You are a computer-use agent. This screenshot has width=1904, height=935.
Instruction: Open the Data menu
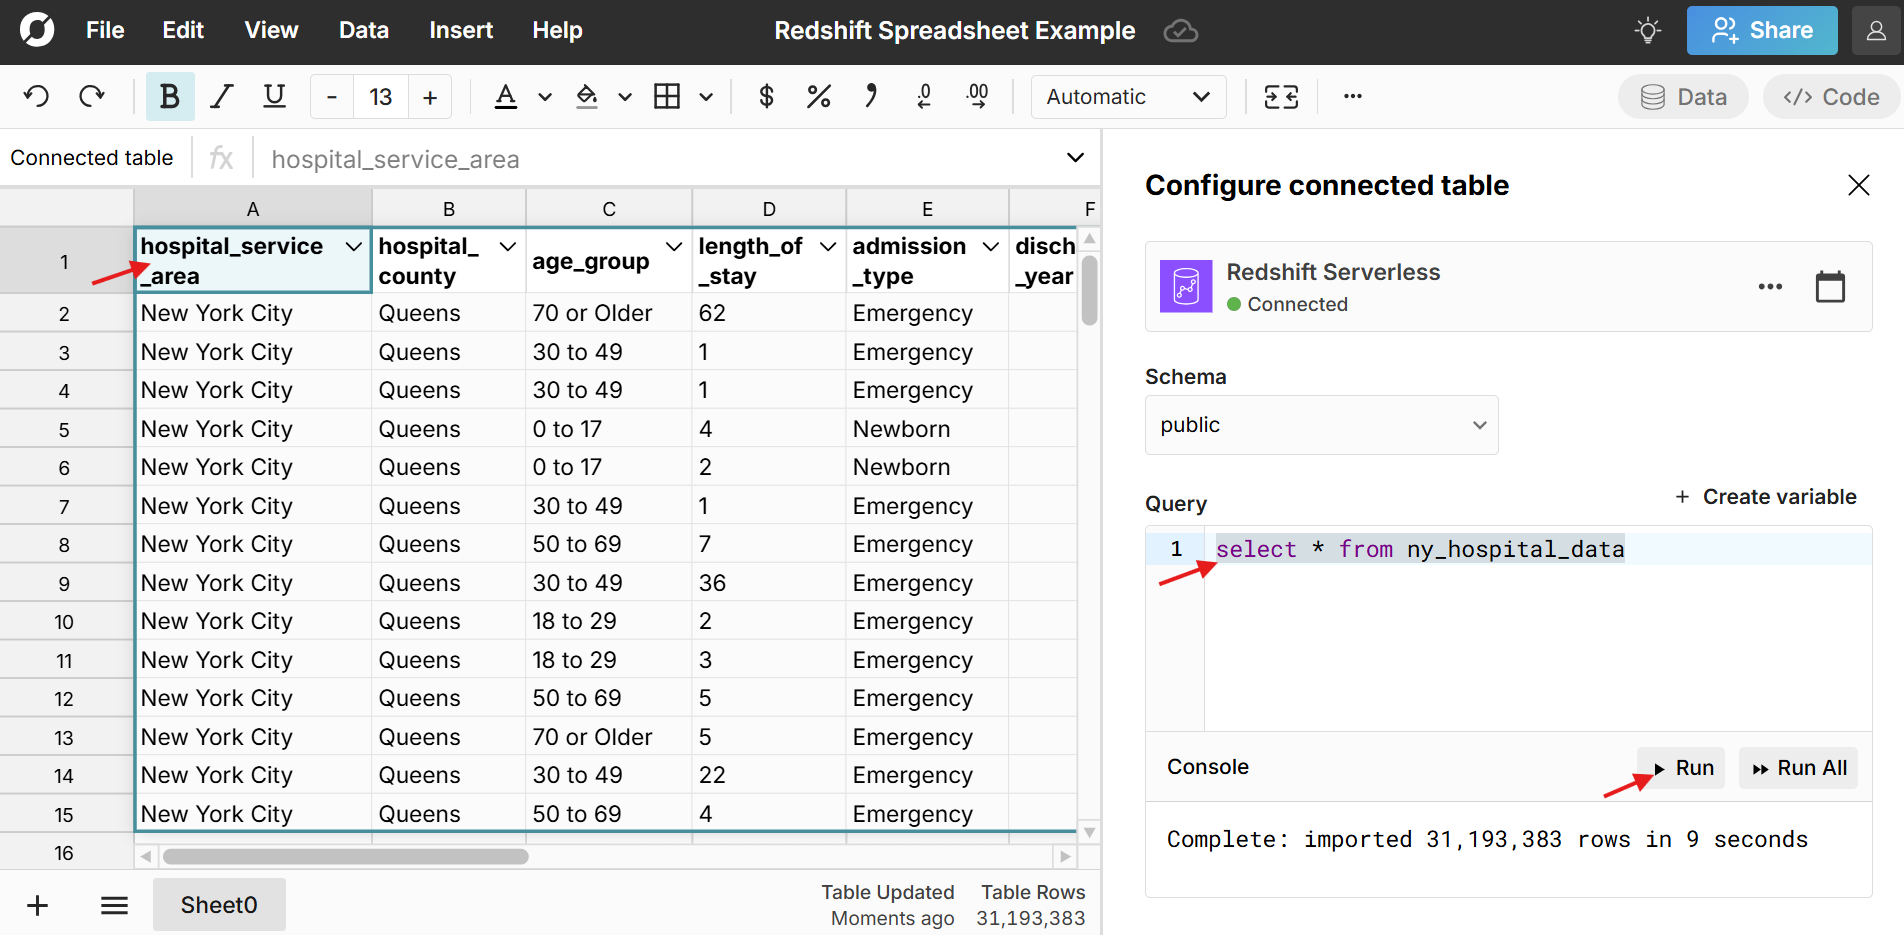pos(363,31)
